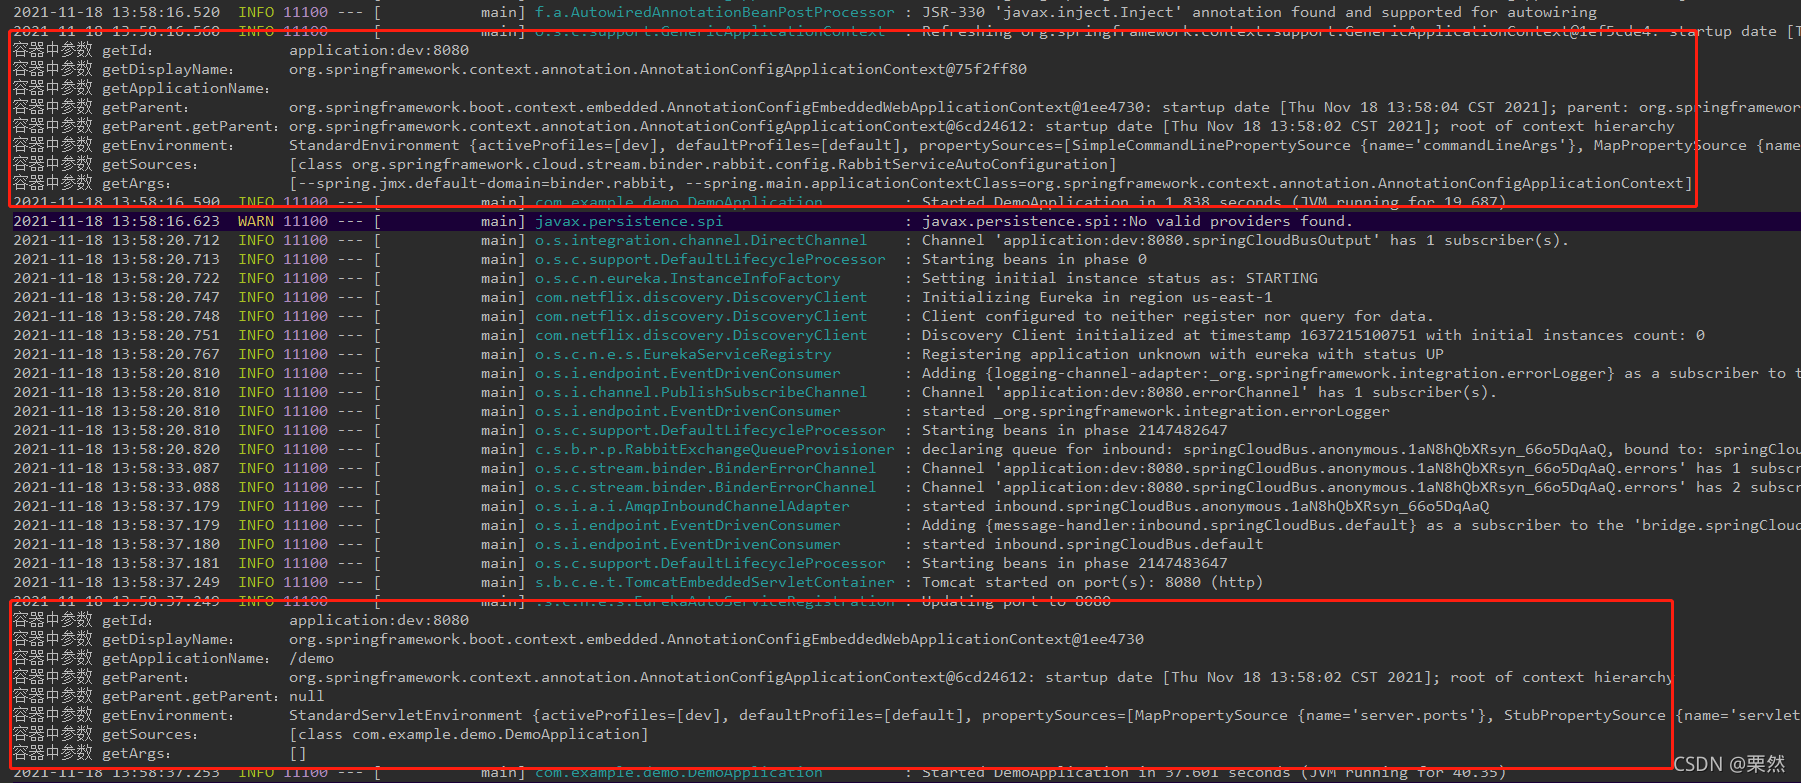Select the getParent.getParent value 'null'
1801x783 pixels.
[x=307, y=696]
